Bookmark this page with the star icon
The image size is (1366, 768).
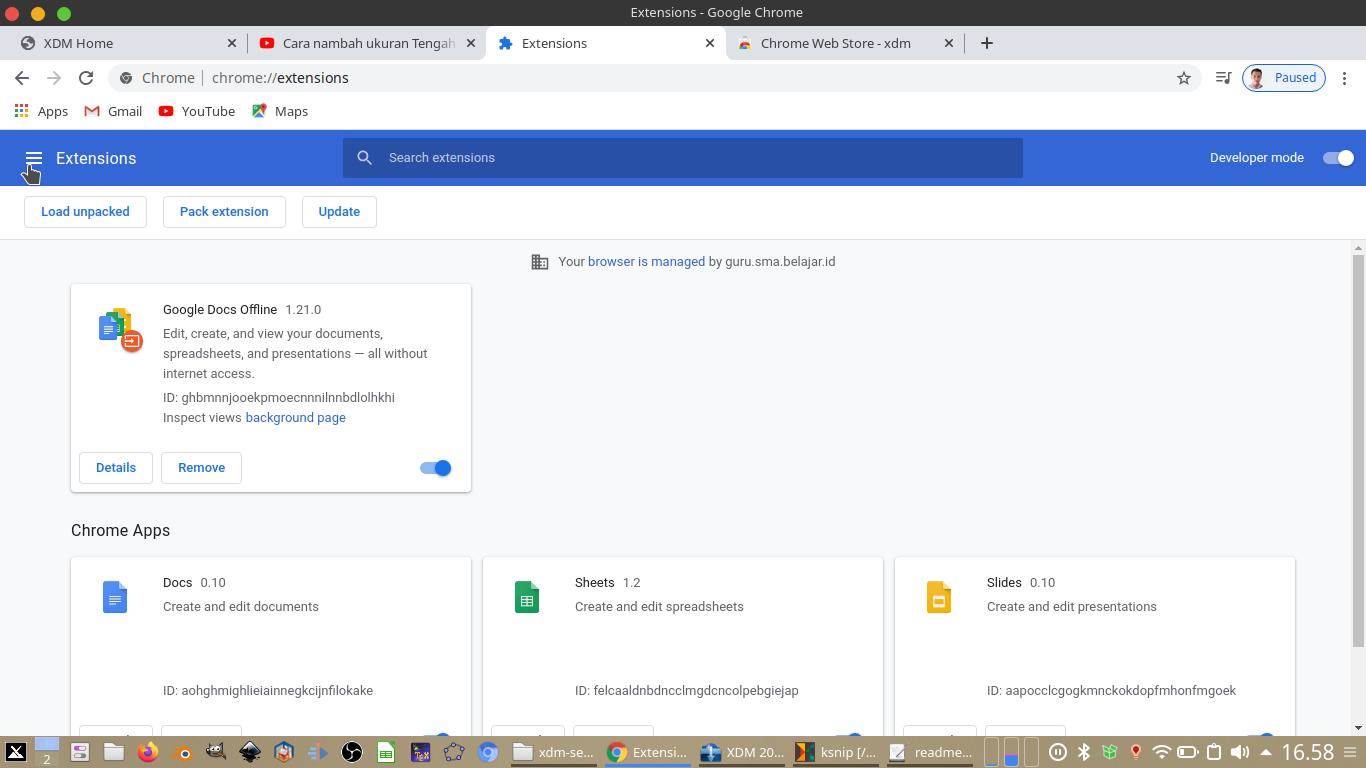(1184, 78)
